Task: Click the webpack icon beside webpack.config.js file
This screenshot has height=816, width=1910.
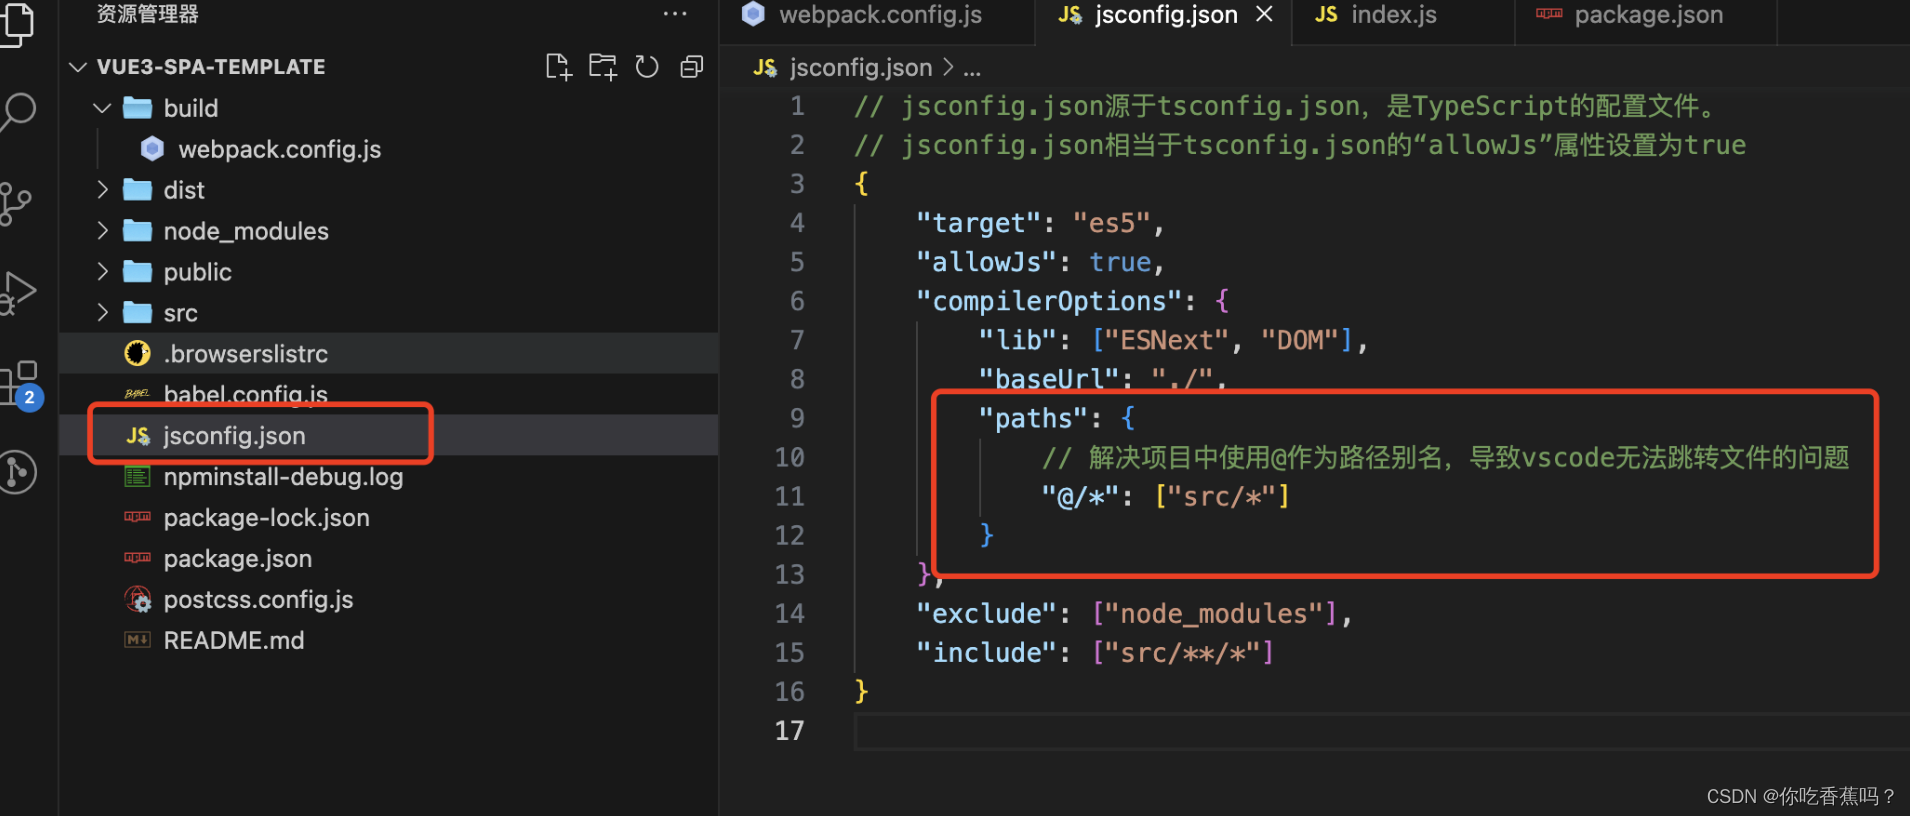Action: [x=152, y=149]
